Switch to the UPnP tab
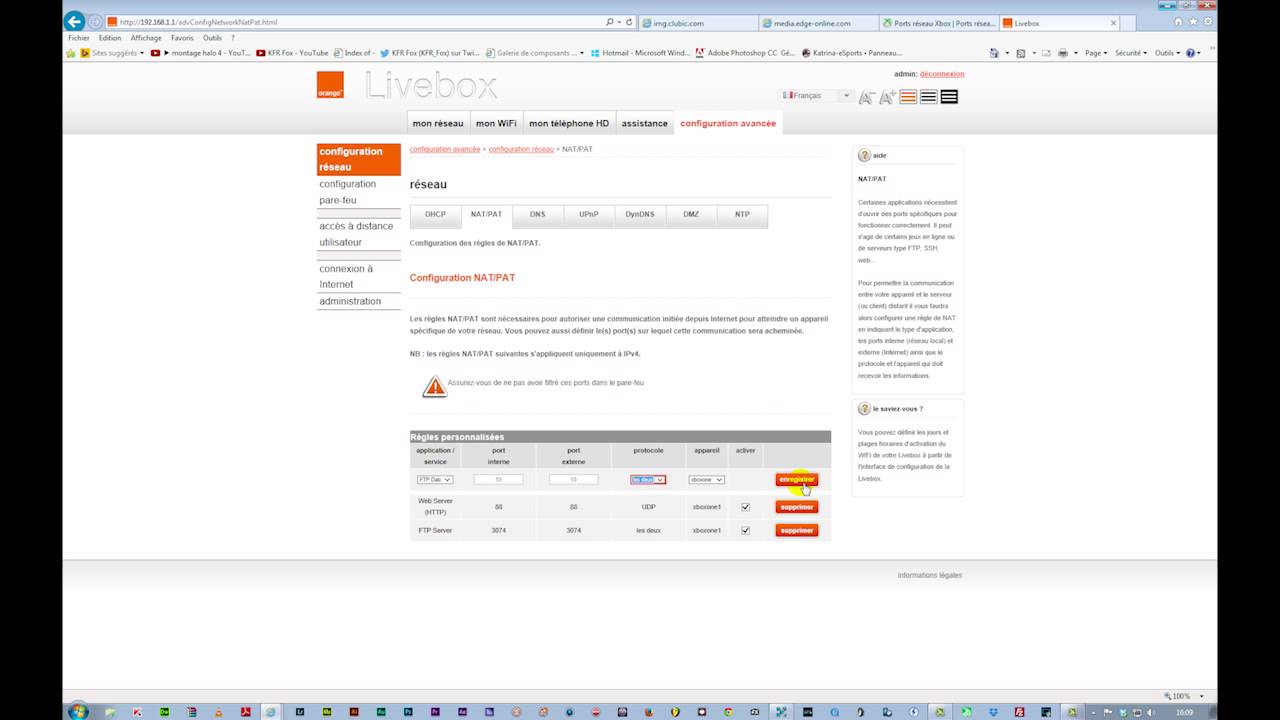 click(589, 215)
